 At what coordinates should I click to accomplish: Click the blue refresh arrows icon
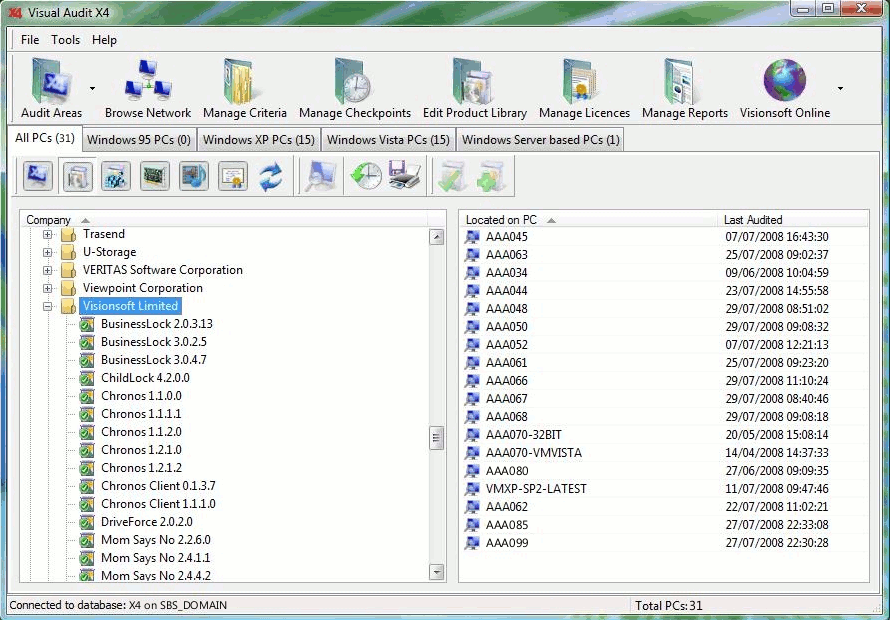[x=271, y=176]
